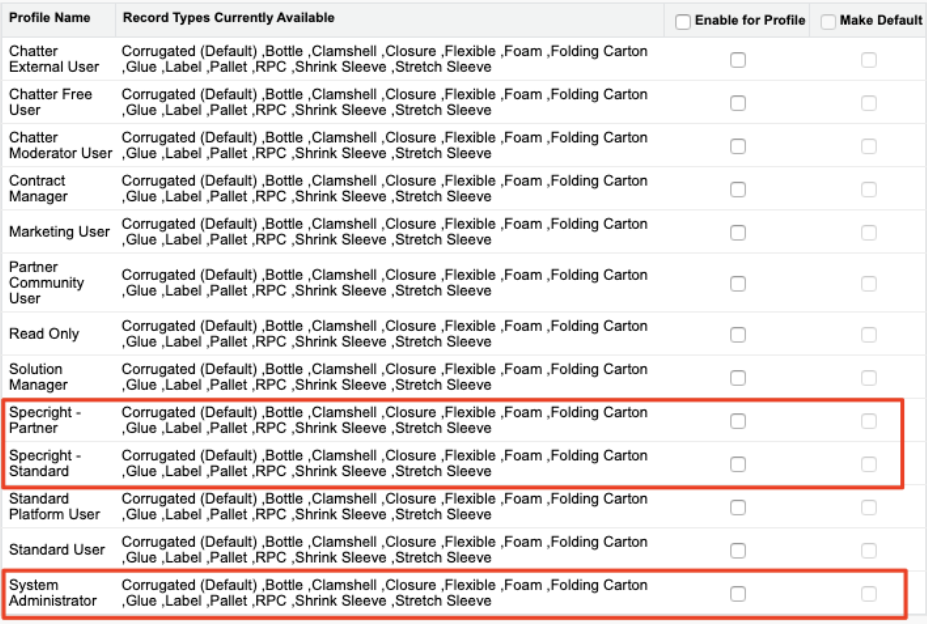
Task: Check the Make Default header checkbox
Action: pyautogui.click(x=828, y=21)
